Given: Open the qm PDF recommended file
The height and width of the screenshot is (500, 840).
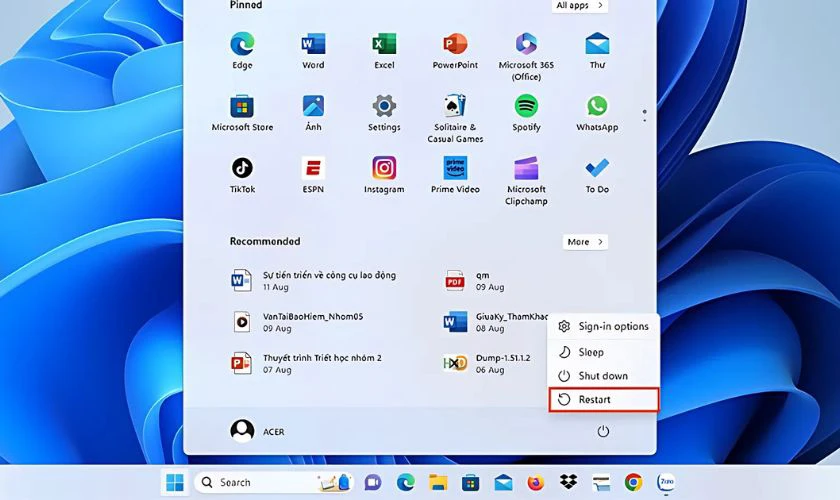Looking at the screenshot, I should [x=475, y=281].
